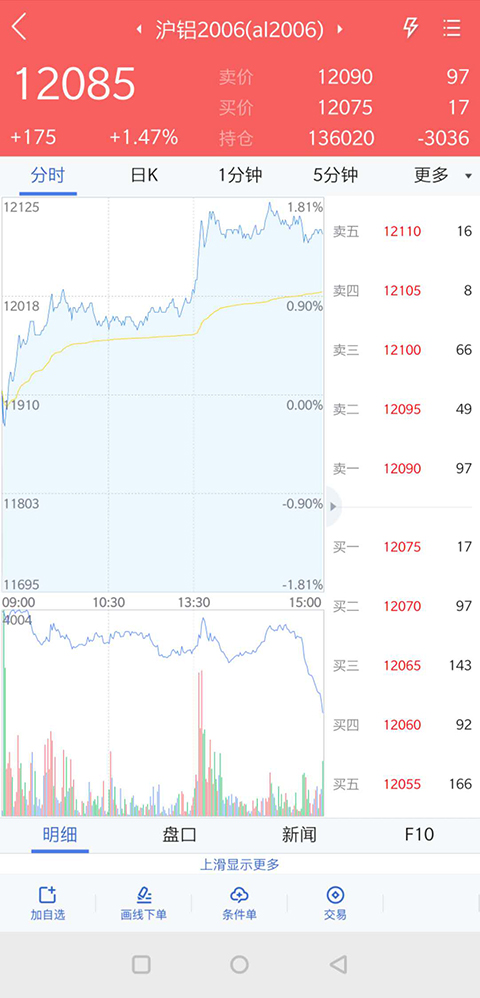Screen dimensions: 480x998
Task: Open 条件单 conditional order icon
Action: 239,903
